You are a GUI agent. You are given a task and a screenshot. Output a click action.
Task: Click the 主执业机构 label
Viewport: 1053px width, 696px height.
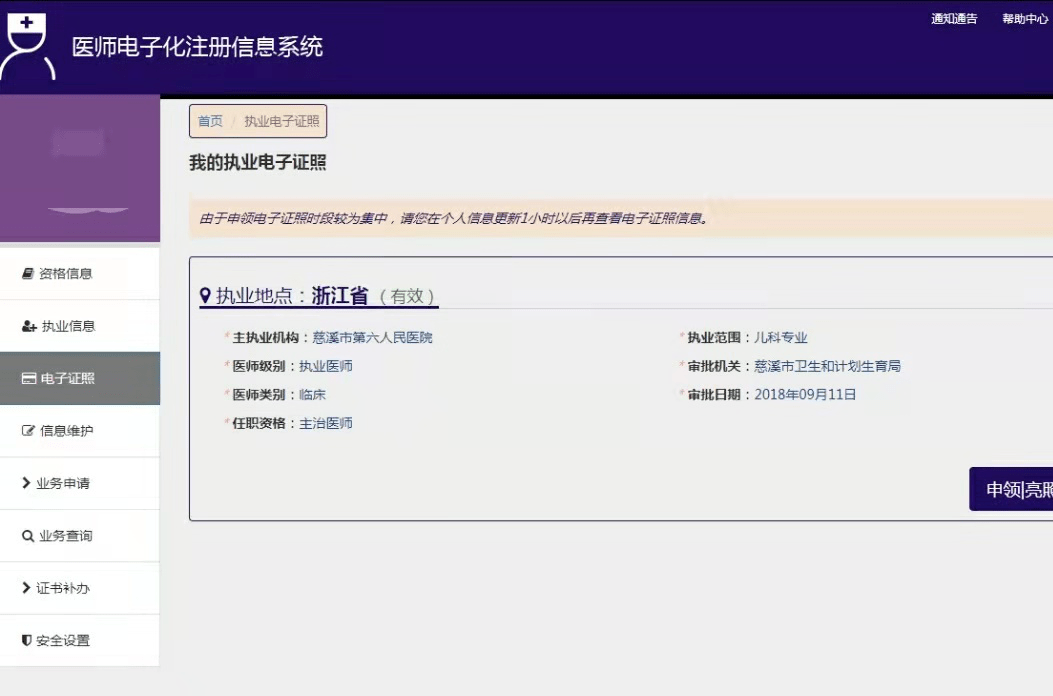tap(265, 337)
